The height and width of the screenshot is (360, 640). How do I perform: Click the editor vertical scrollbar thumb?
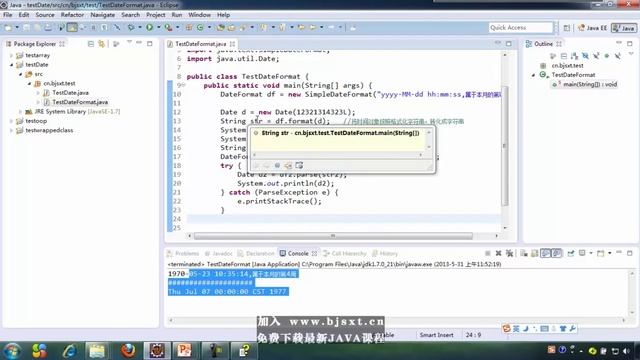click(505, 146)
